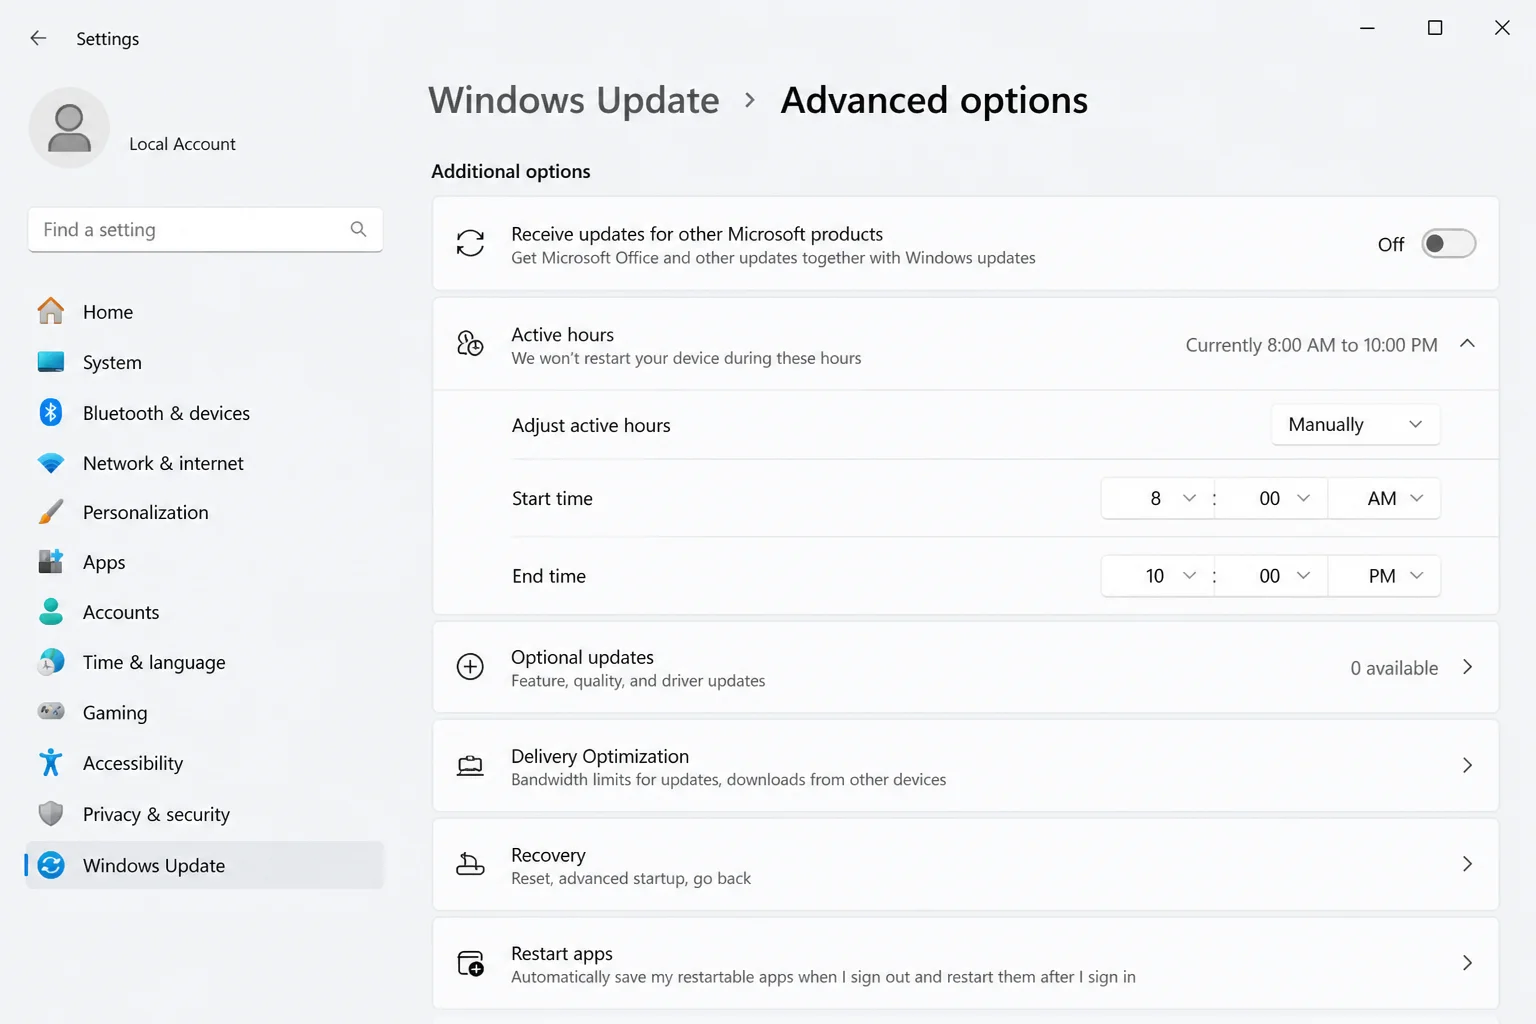Image resolution: width=1536 pixels, height=1024 pixels.
Task: Click the Recovery icon
Action: pyautogui.click(x=470, y=864)
